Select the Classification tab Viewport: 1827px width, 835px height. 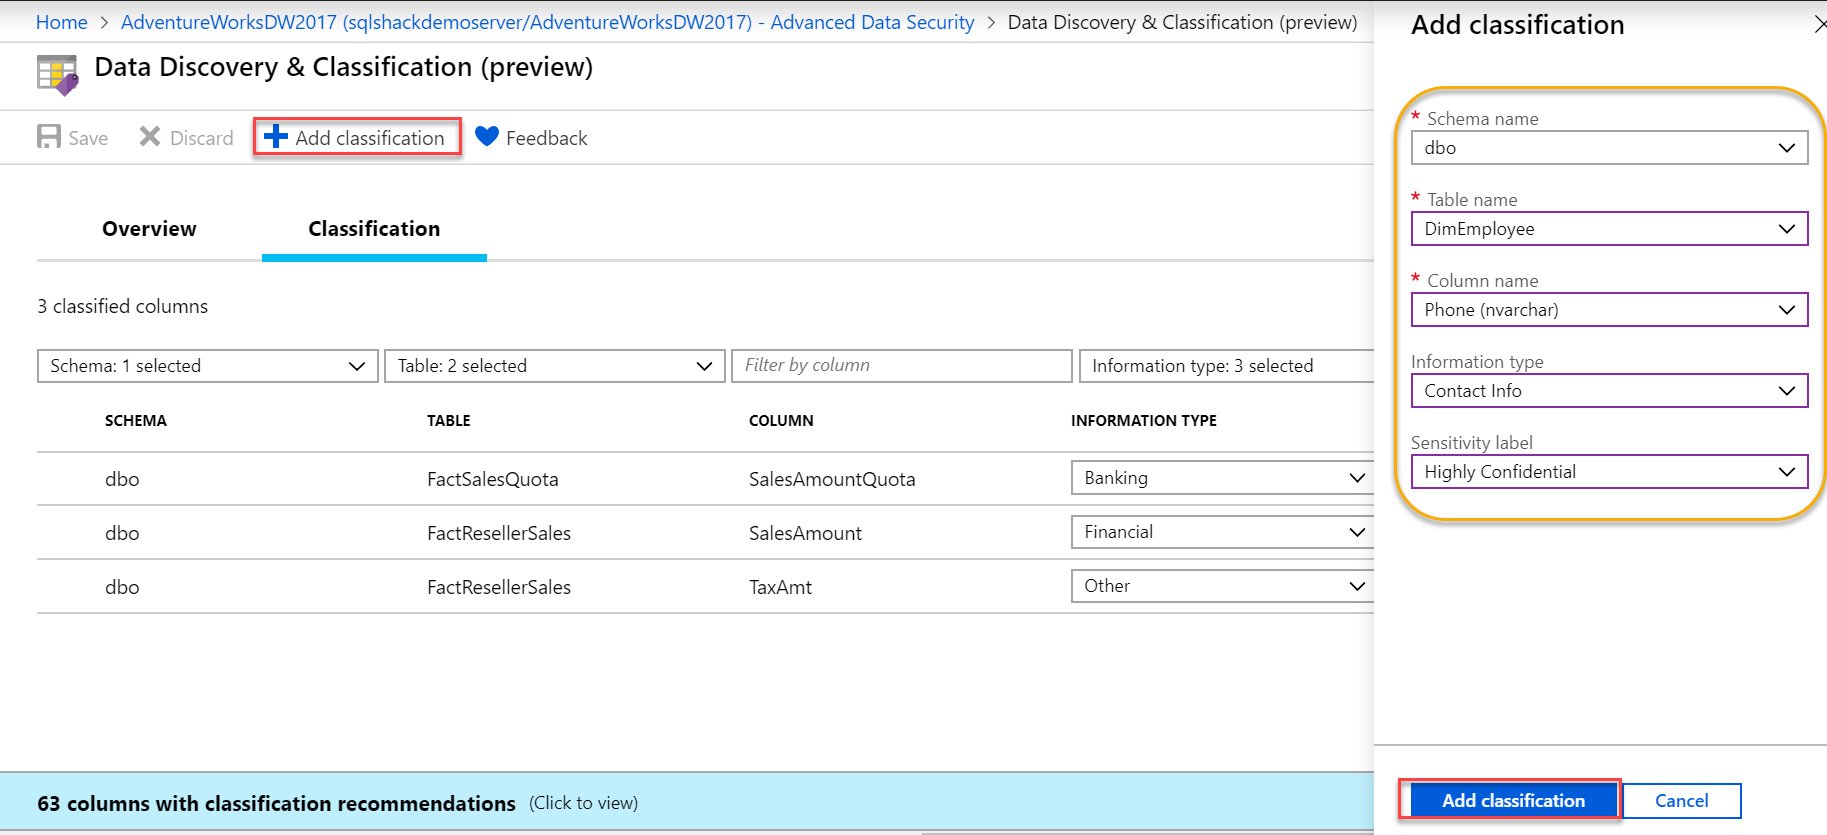(x=374, y=229)
